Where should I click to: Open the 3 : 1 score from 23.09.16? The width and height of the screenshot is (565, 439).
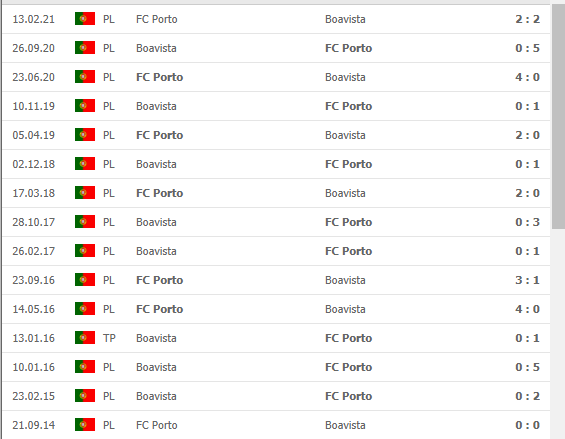tap(528, 280)
